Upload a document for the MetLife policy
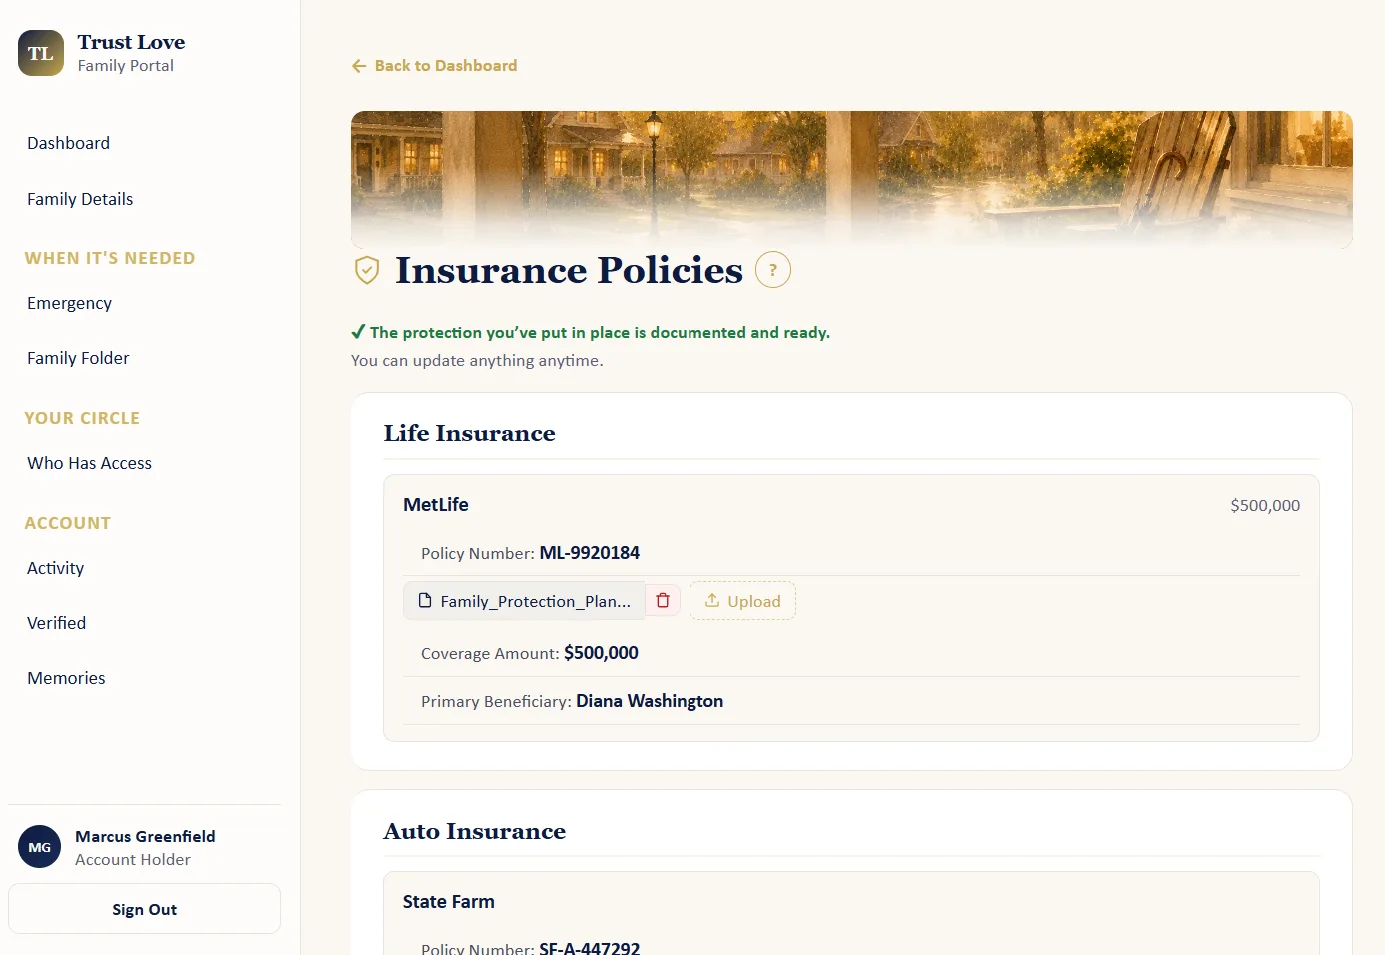The image size is (1385, 955). [x=742, y=601]
